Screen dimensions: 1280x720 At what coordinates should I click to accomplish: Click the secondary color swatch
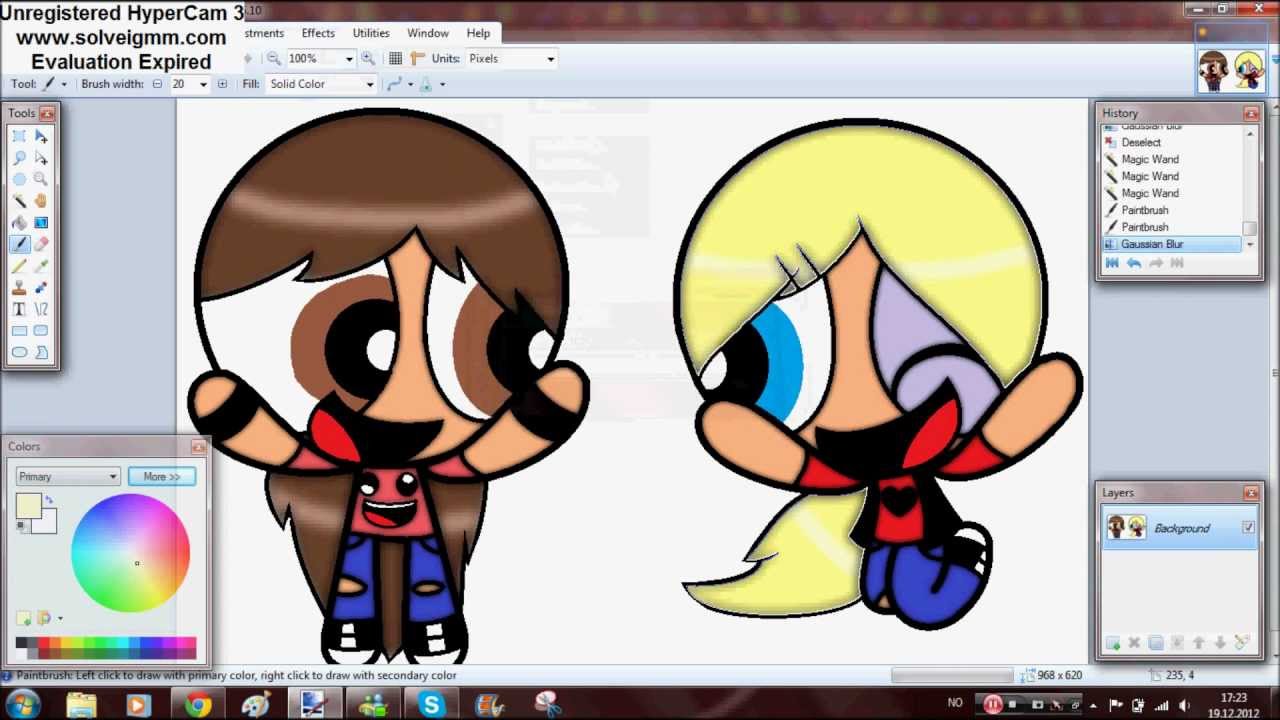pyautogui.click(x=47, y=522)
